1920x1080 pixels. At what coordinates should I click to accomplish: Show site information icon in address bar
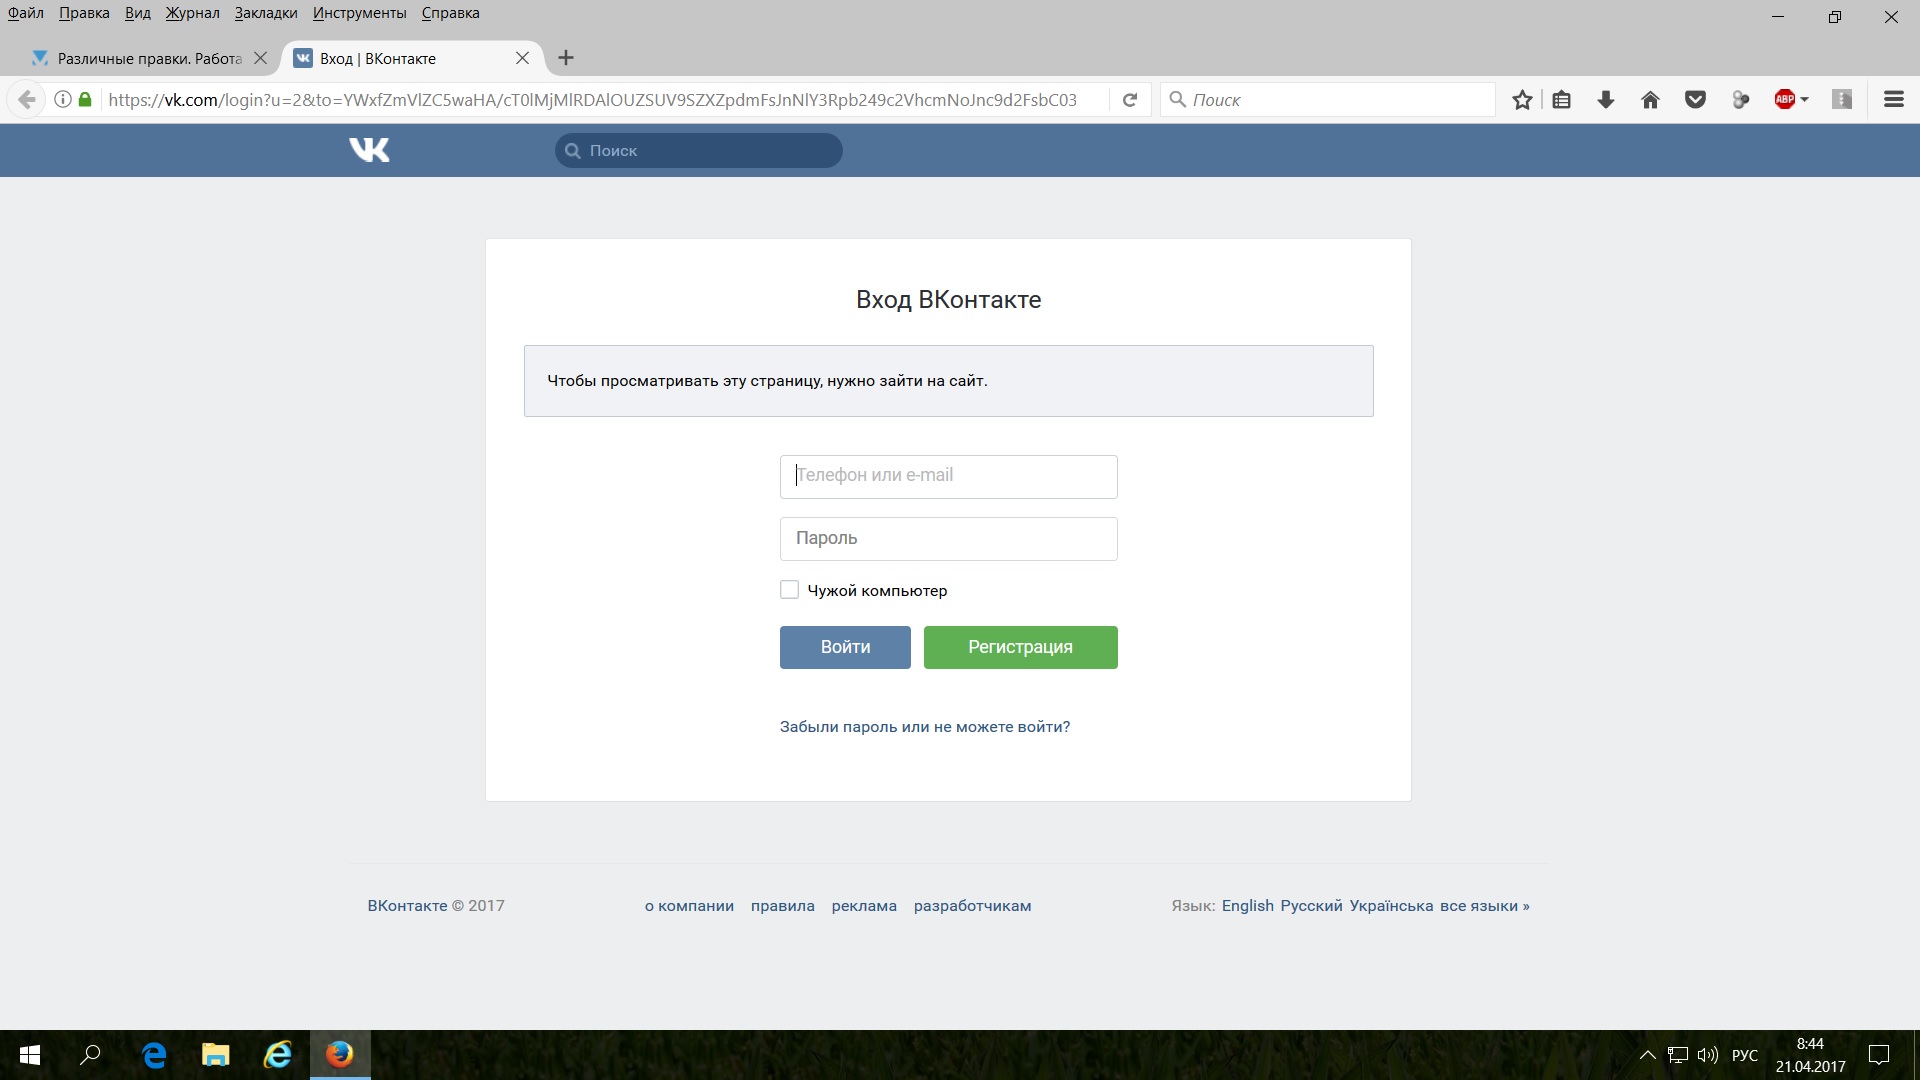point(62,100)
